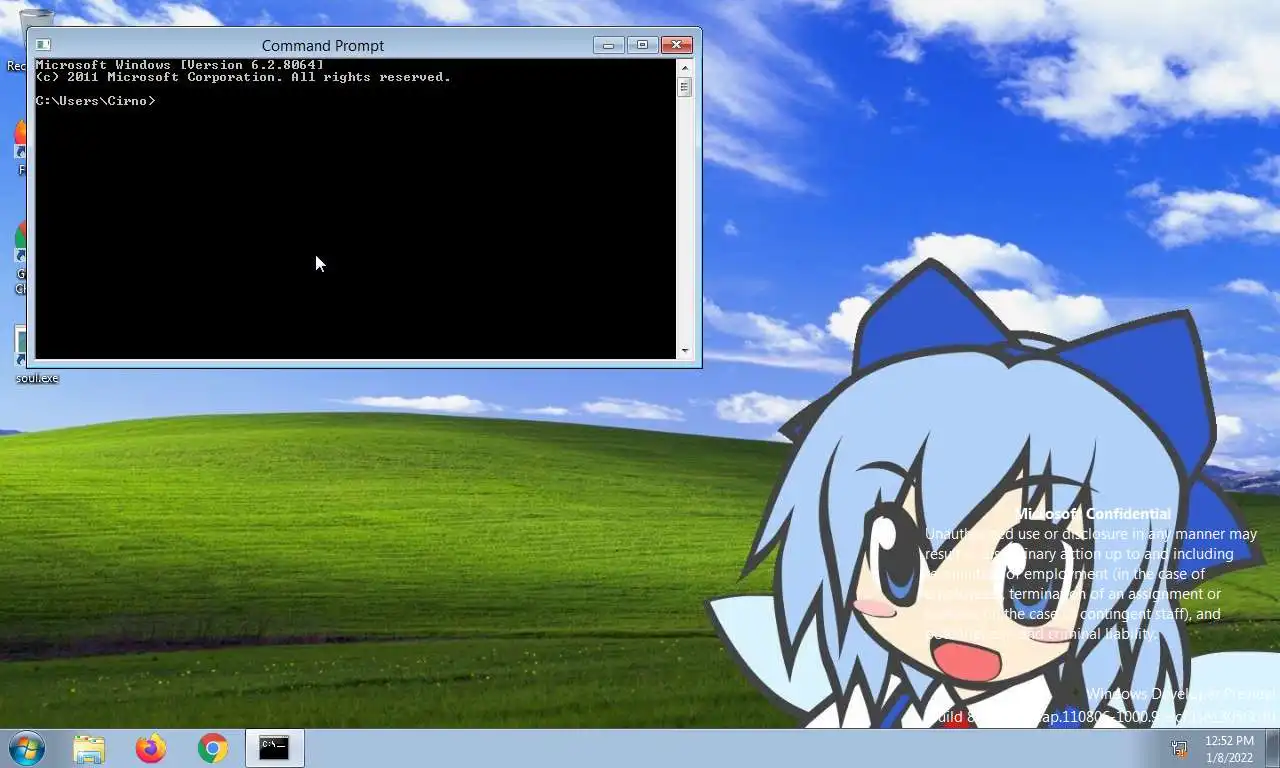The height and width of the screenshot is (768, 1280).
Task: Click the Start button on taskbar
Action: tap(26, 748)
